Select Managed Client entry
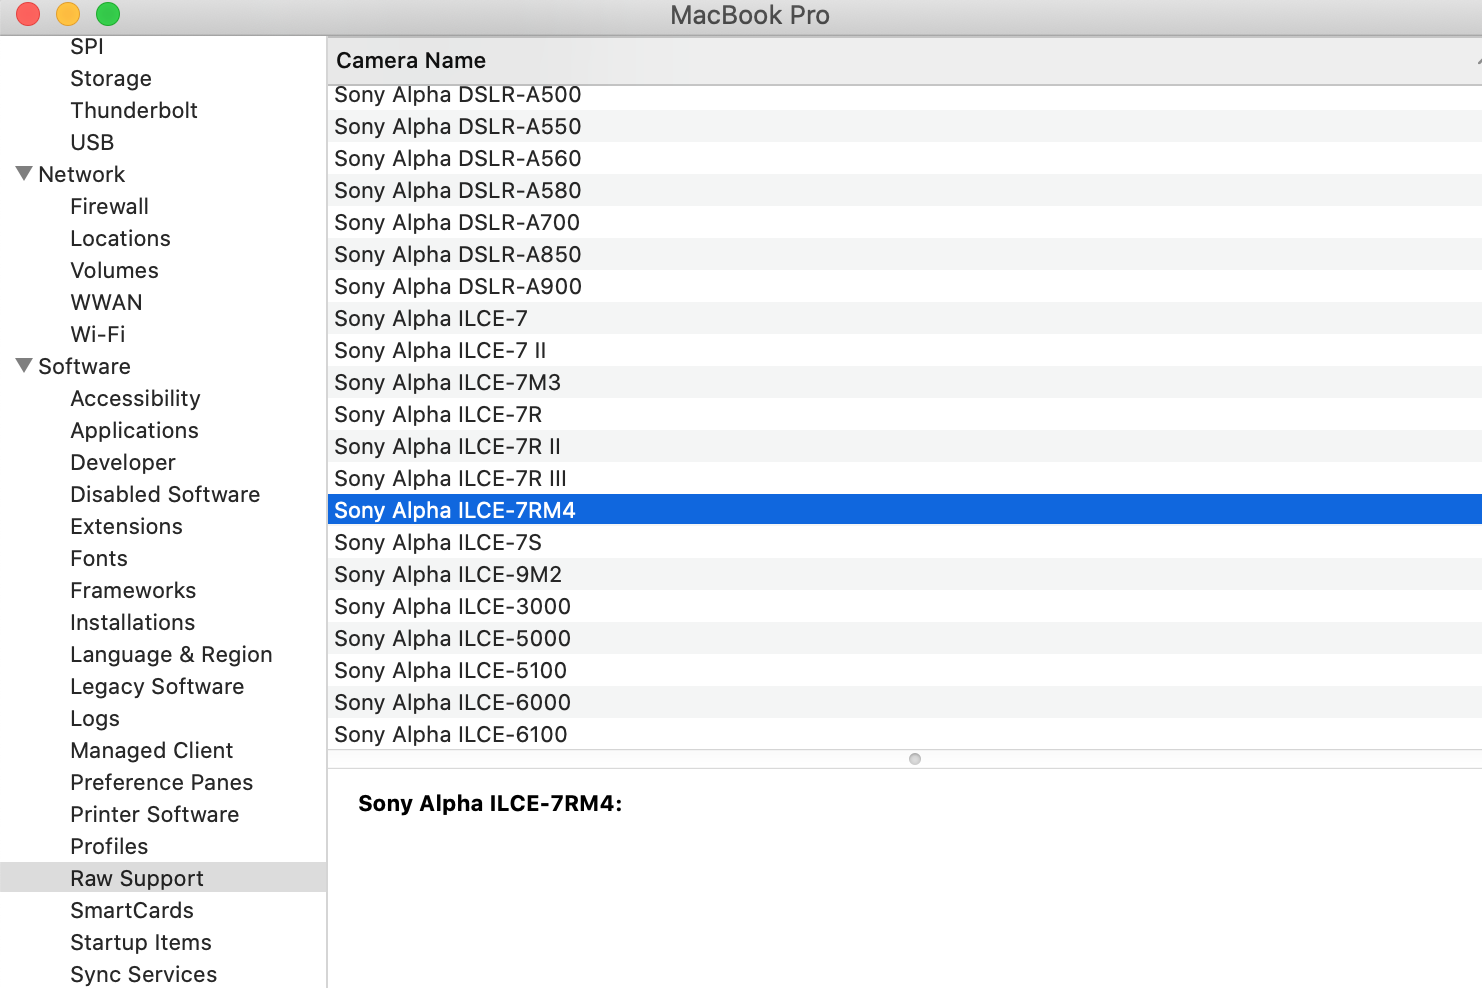The image size is (1482, 988). (x=151, y=750)
